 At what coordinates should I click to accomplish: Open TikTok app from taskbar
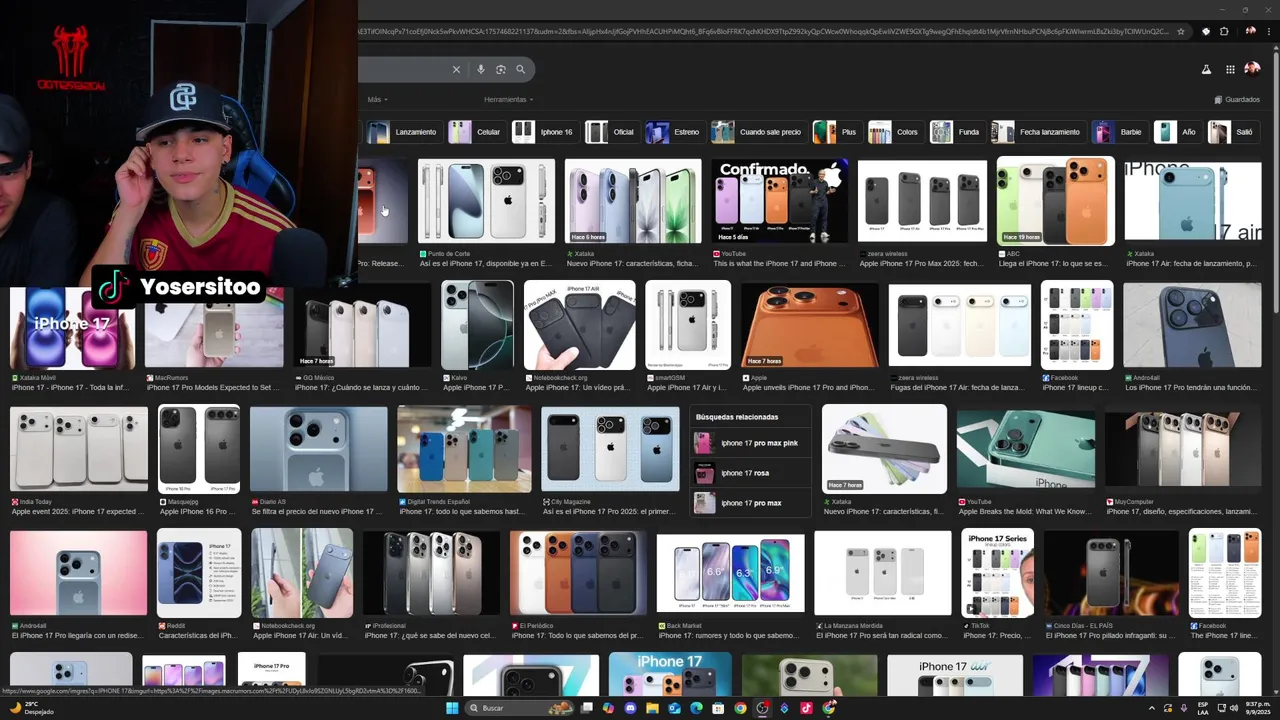point(806,708)
